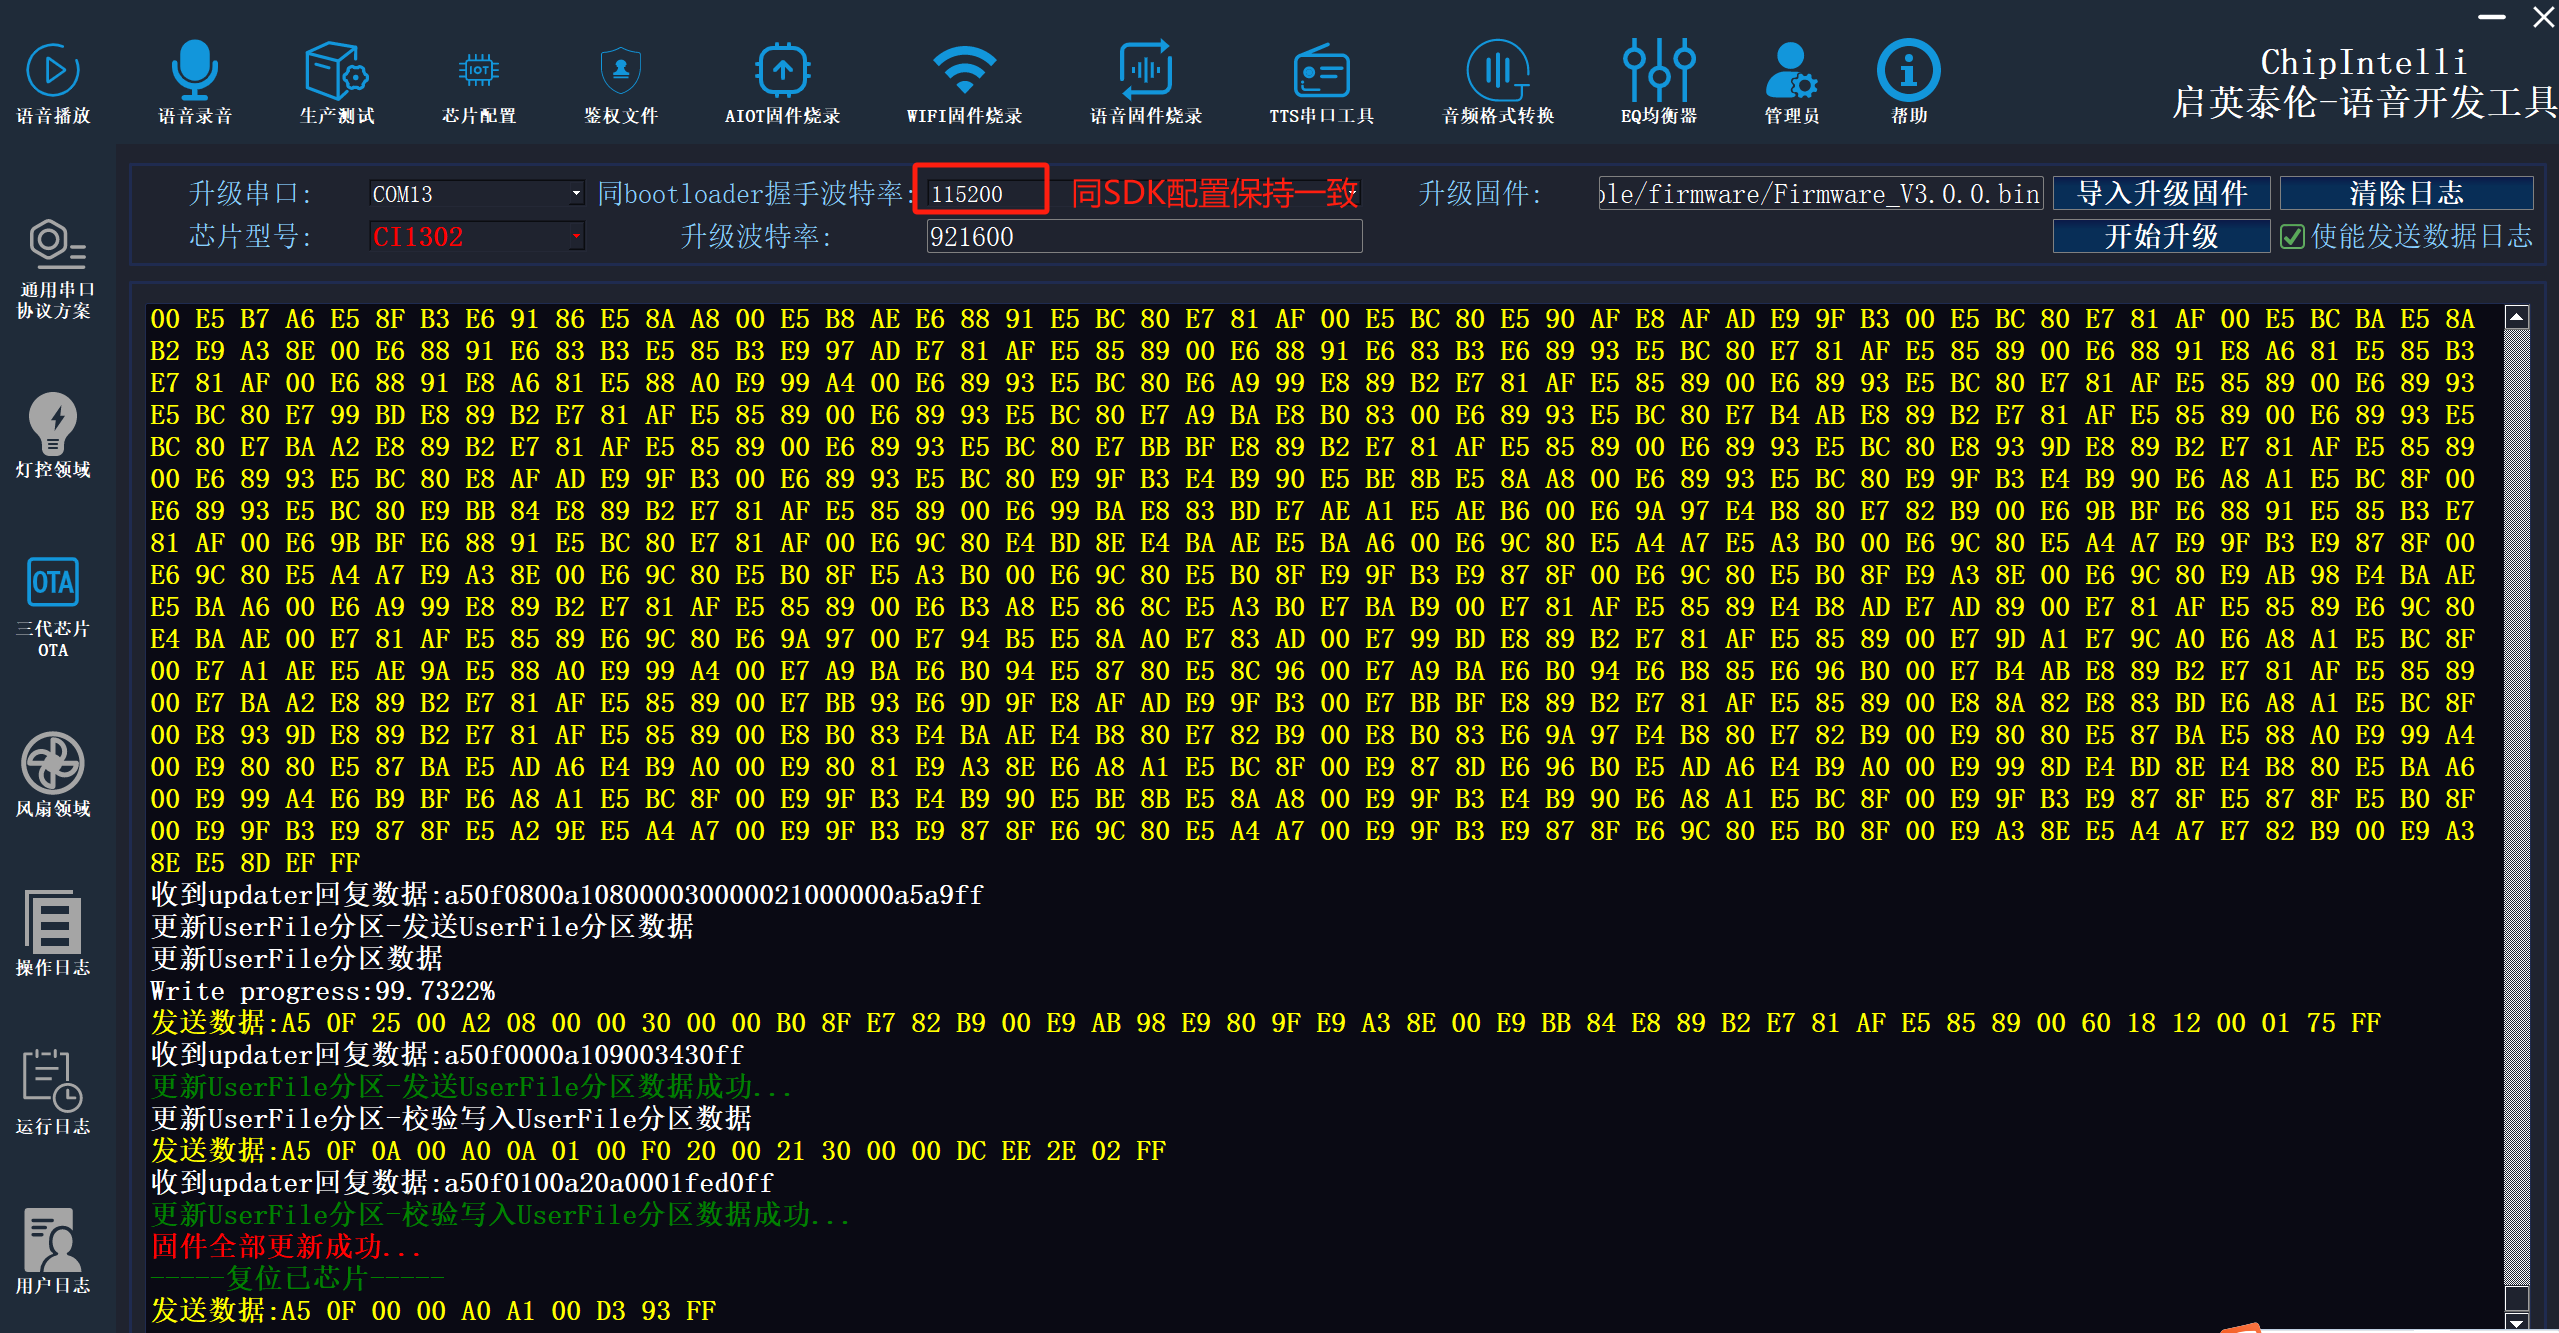Image resolution: width=2559 pixels, height=1333 pixels.
Task: Toggle 使能发送数据日志 checkbox
Action: click(x=2293, y=237)
